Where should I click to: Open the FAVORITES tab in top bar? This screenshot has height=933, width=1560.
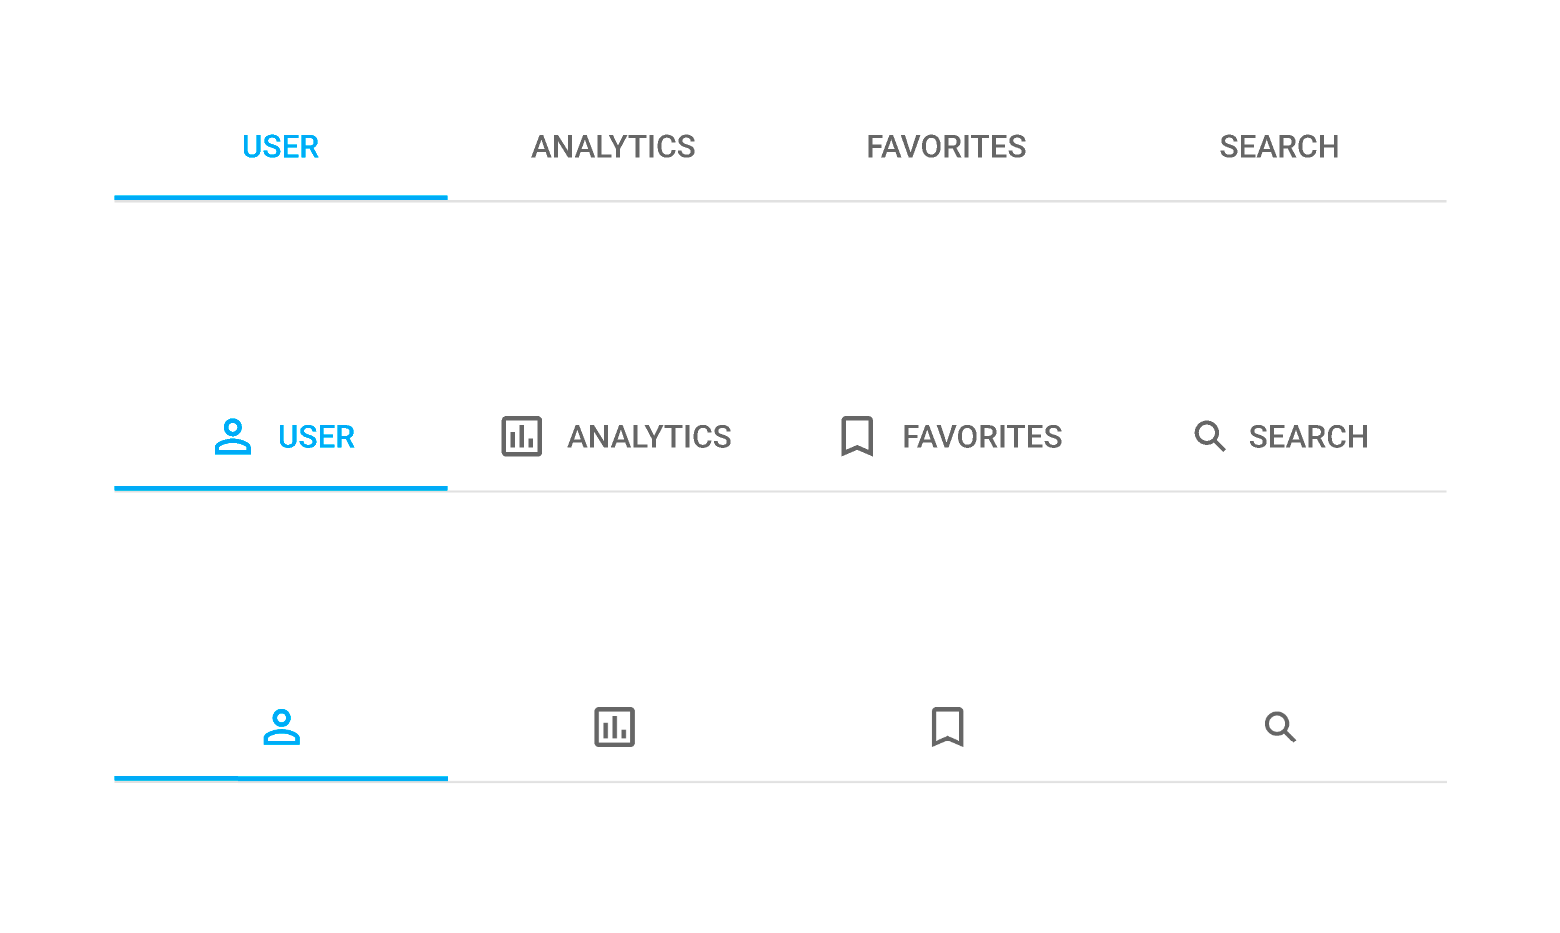(946, 146)
